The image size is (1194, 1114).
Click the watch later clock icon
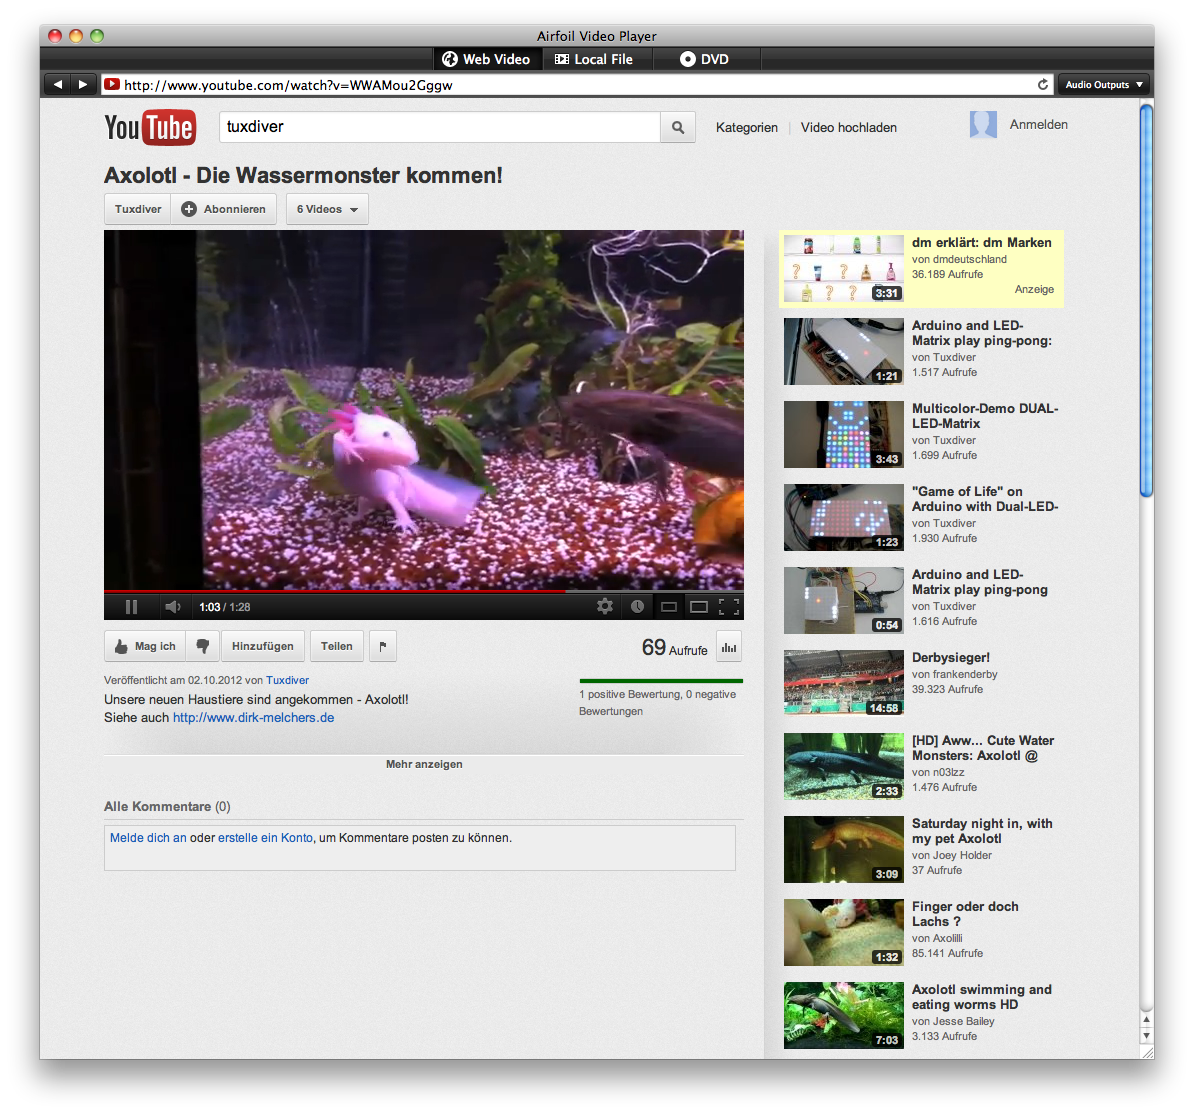click(637, 606)
